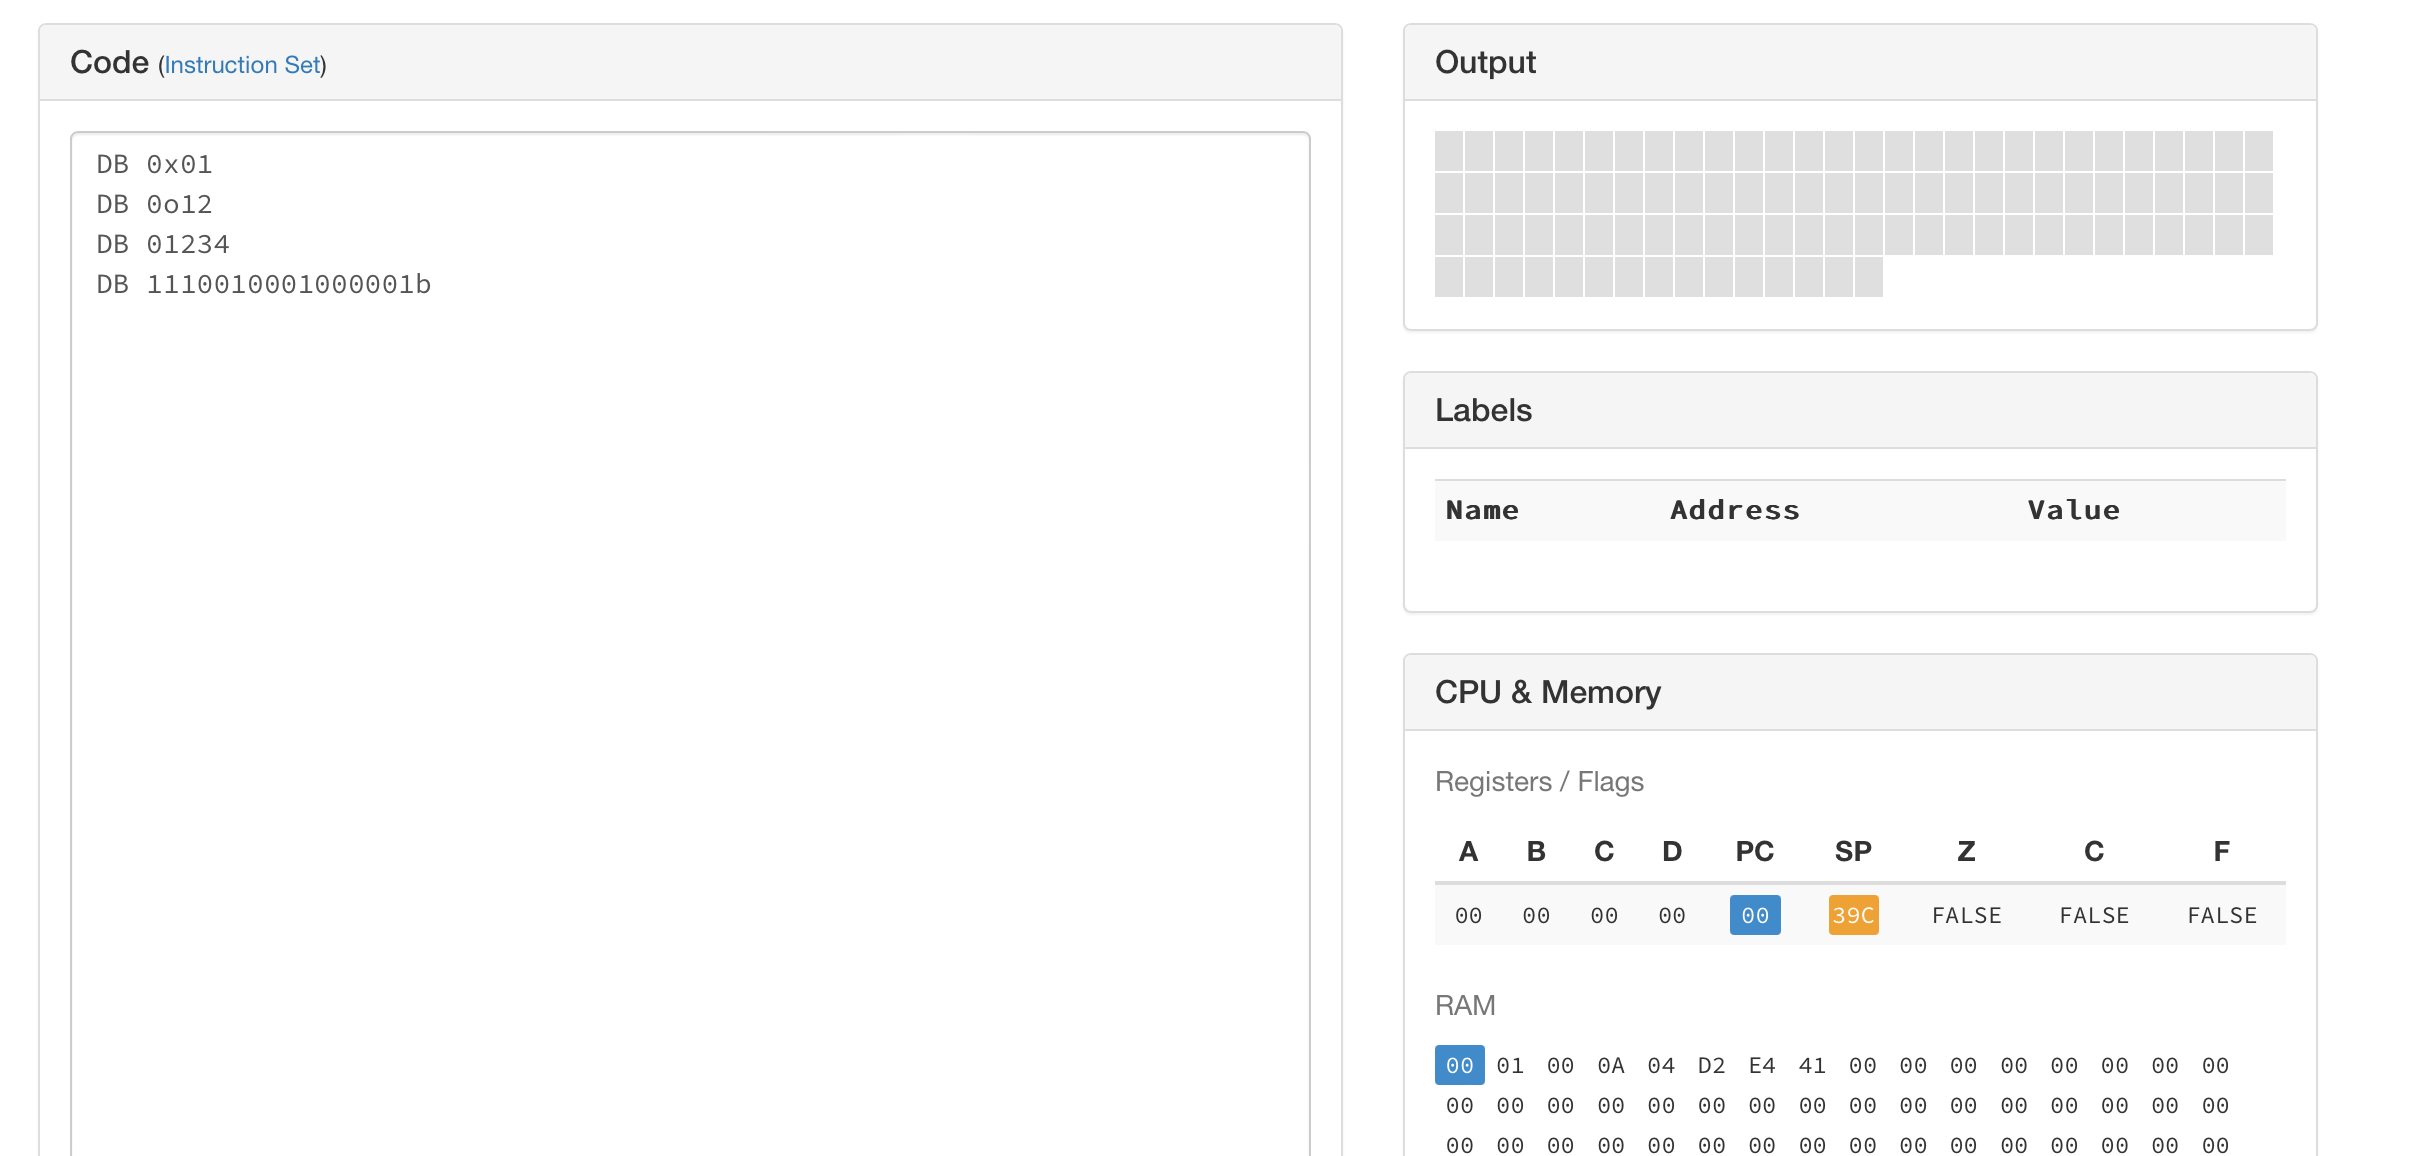Click the highlighted first RAM cell 00
The image size is (2419, 1156).
tap(1460, 1065)
